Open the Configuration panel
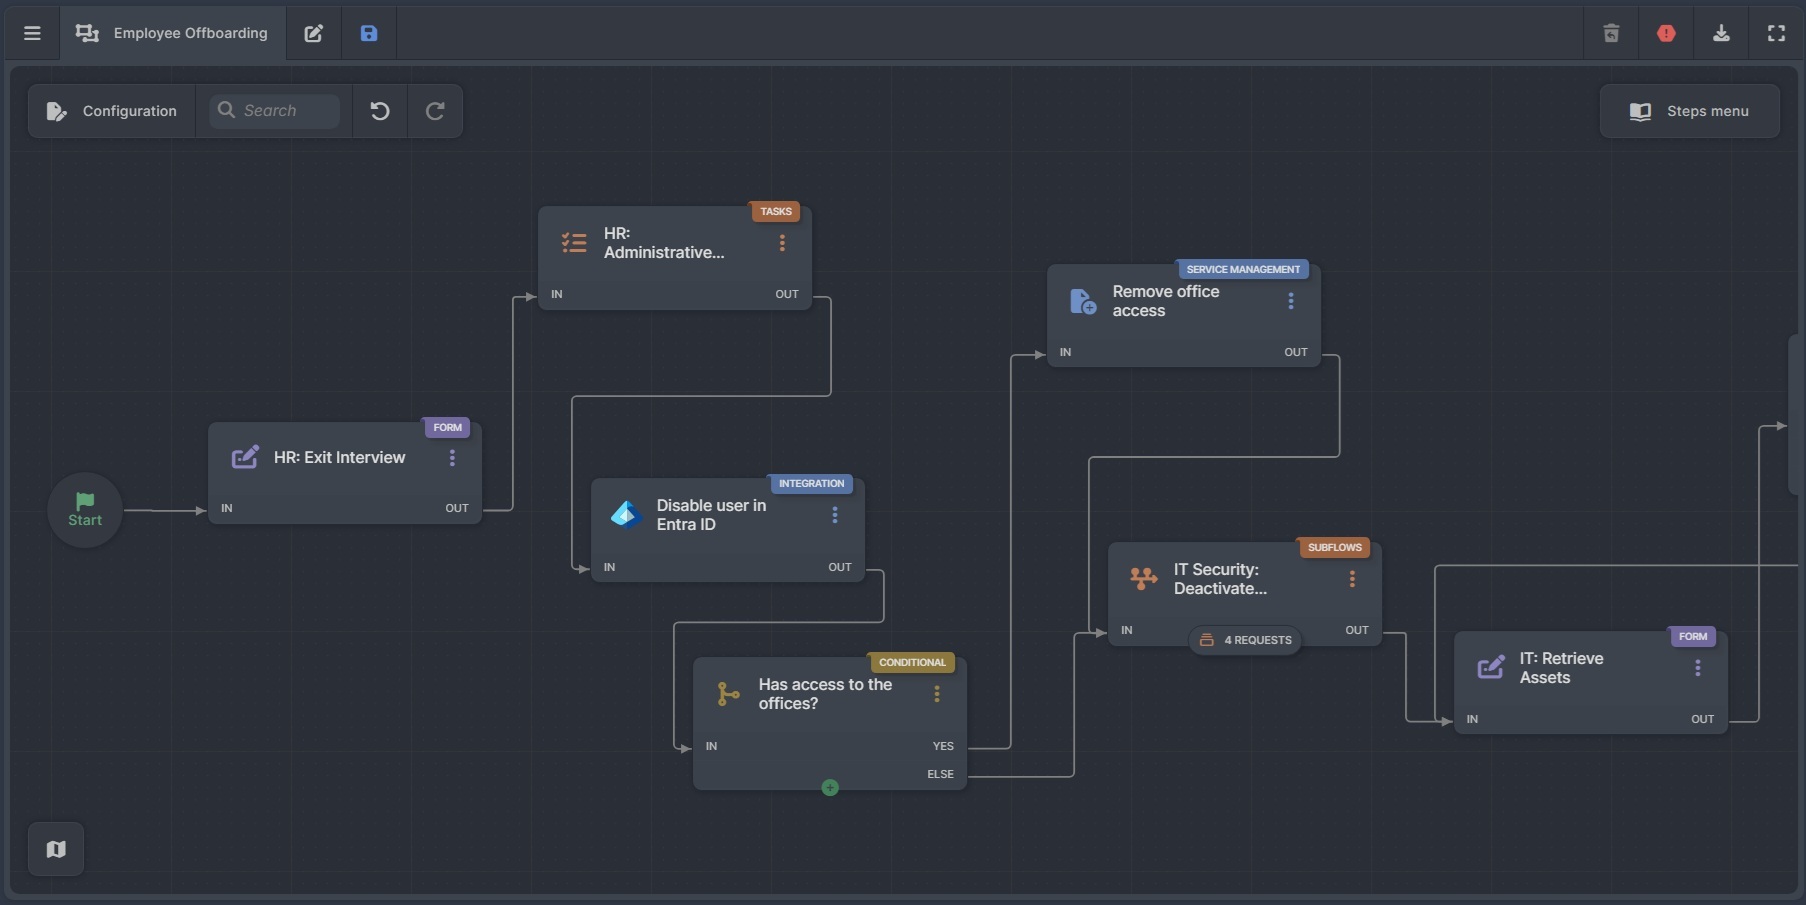This screenshot has width=1806, height=905. pyautogui.click(x=112, y=111)
